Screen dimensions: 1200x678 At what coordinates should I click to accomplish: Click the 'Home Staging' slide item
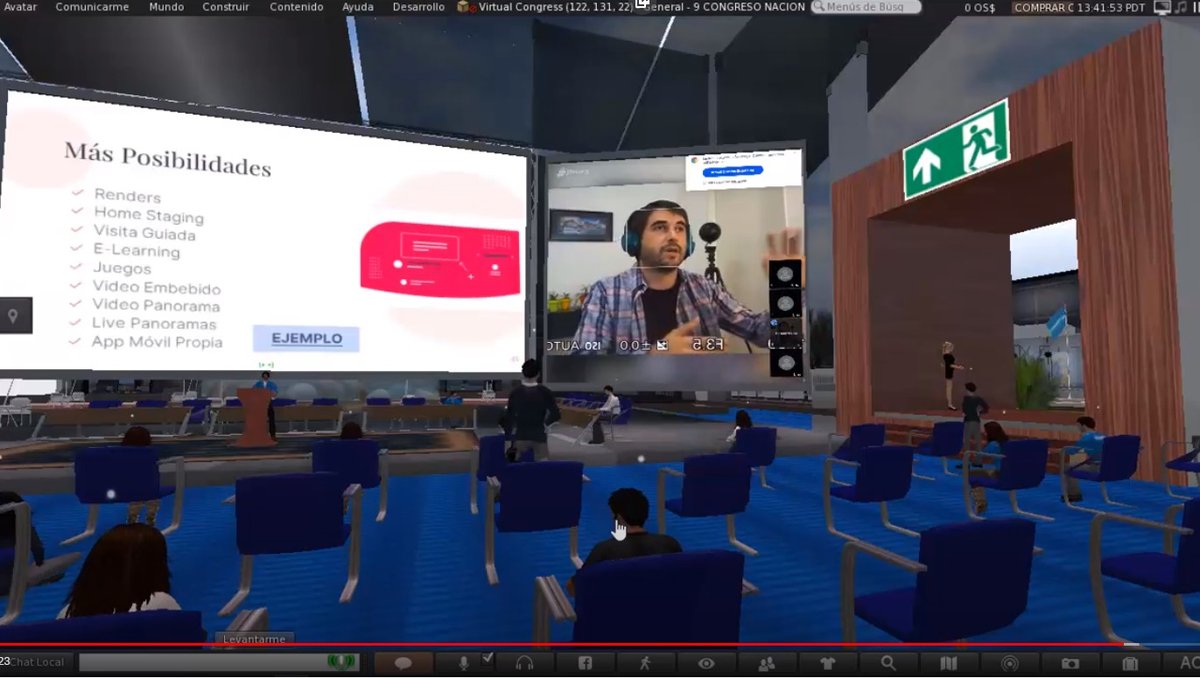point(149,215)
